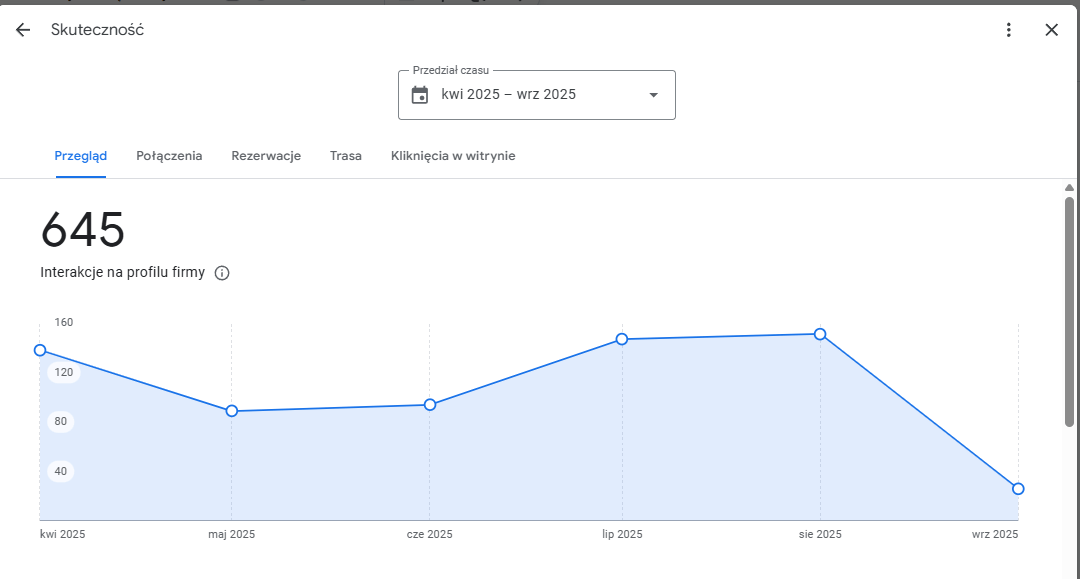The image size is (1080, 579).
Task: Select the cze 2025 chart data point
Action: pos(430,405)
